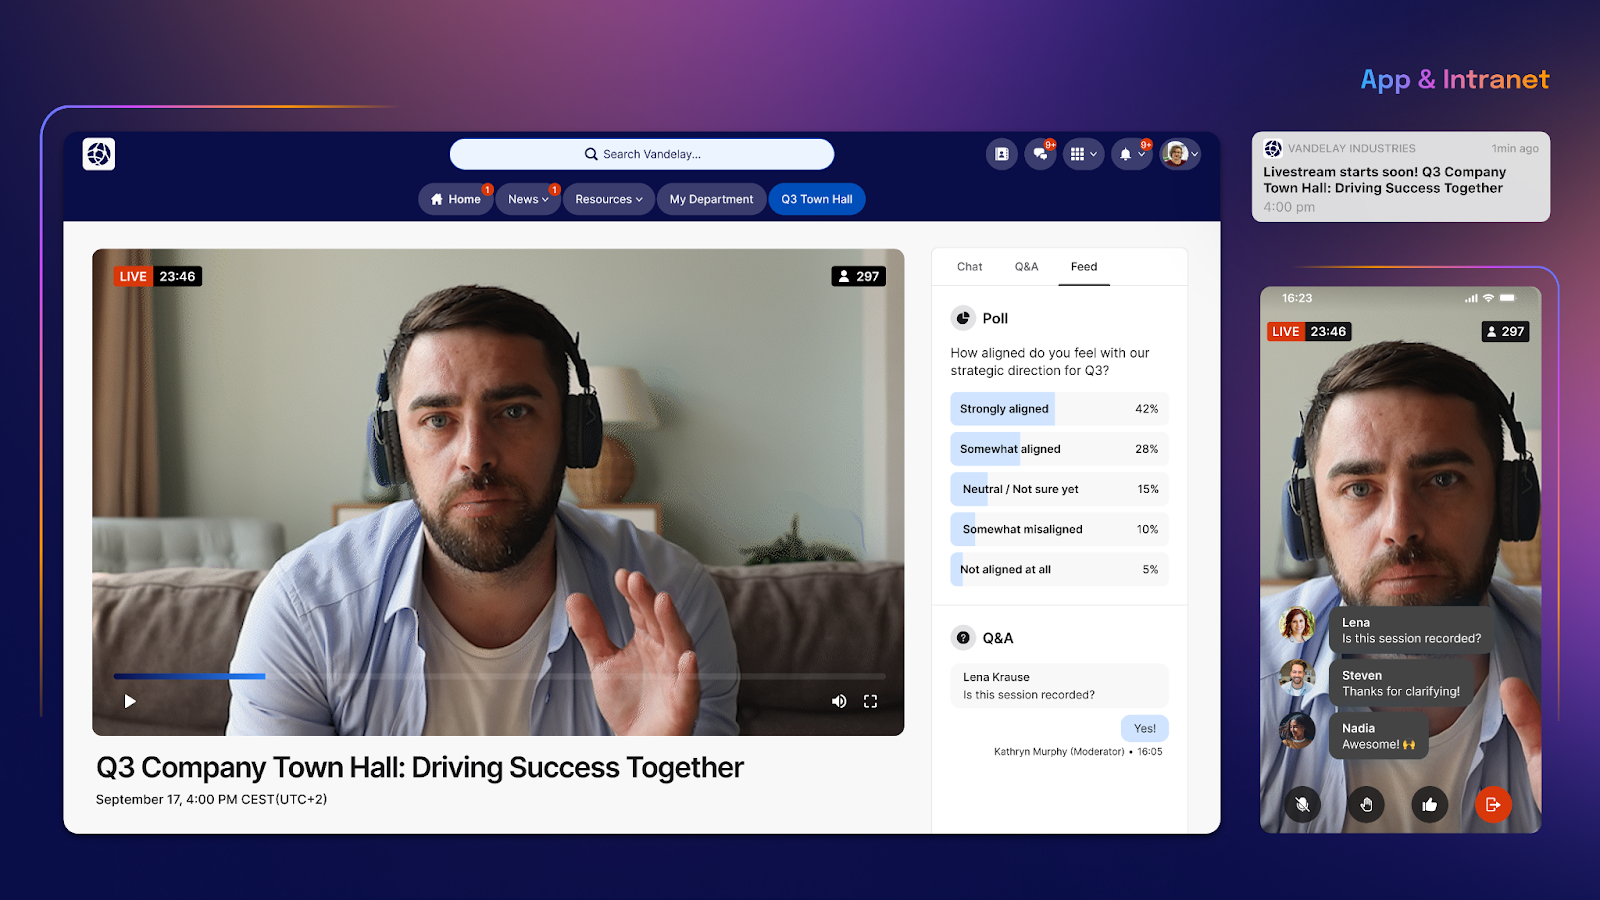Tap the raise hand icon on mobile stream
Image resolution: width=1600 pixels, height=900 pixels.
click(1366, 804)
